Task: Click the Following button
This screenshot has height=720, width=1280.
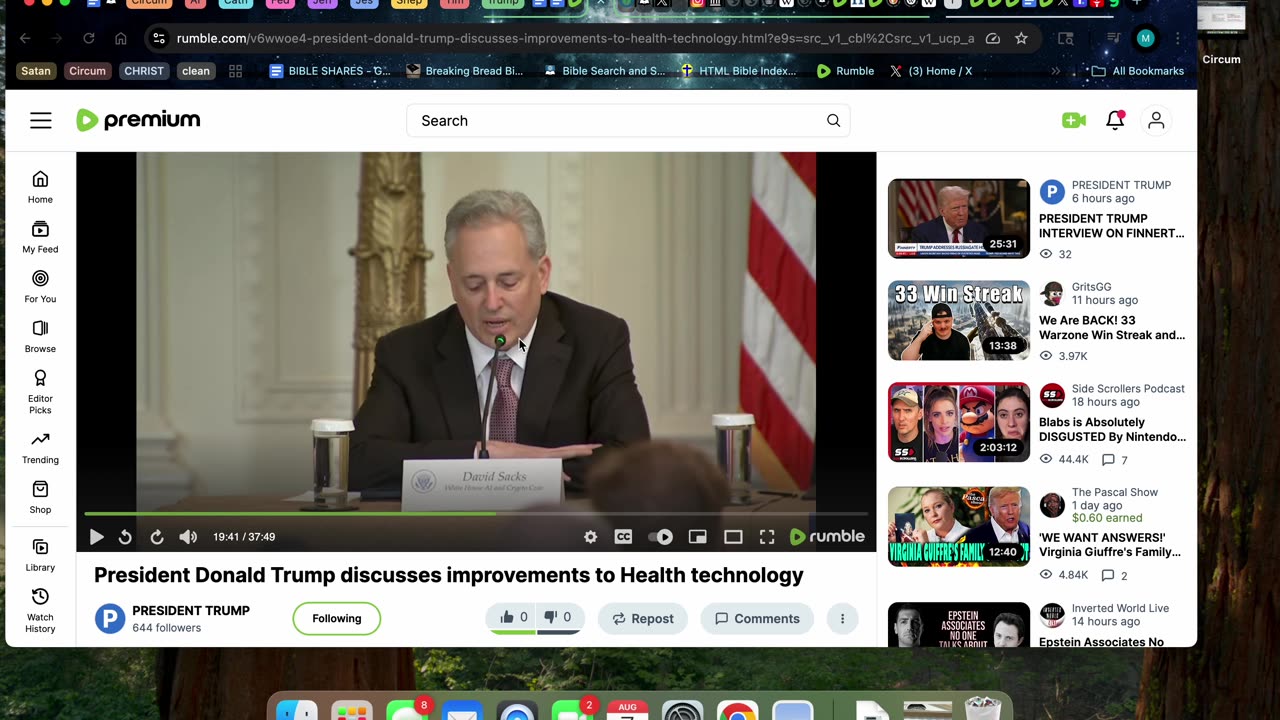Action: [x=337, y=618]
